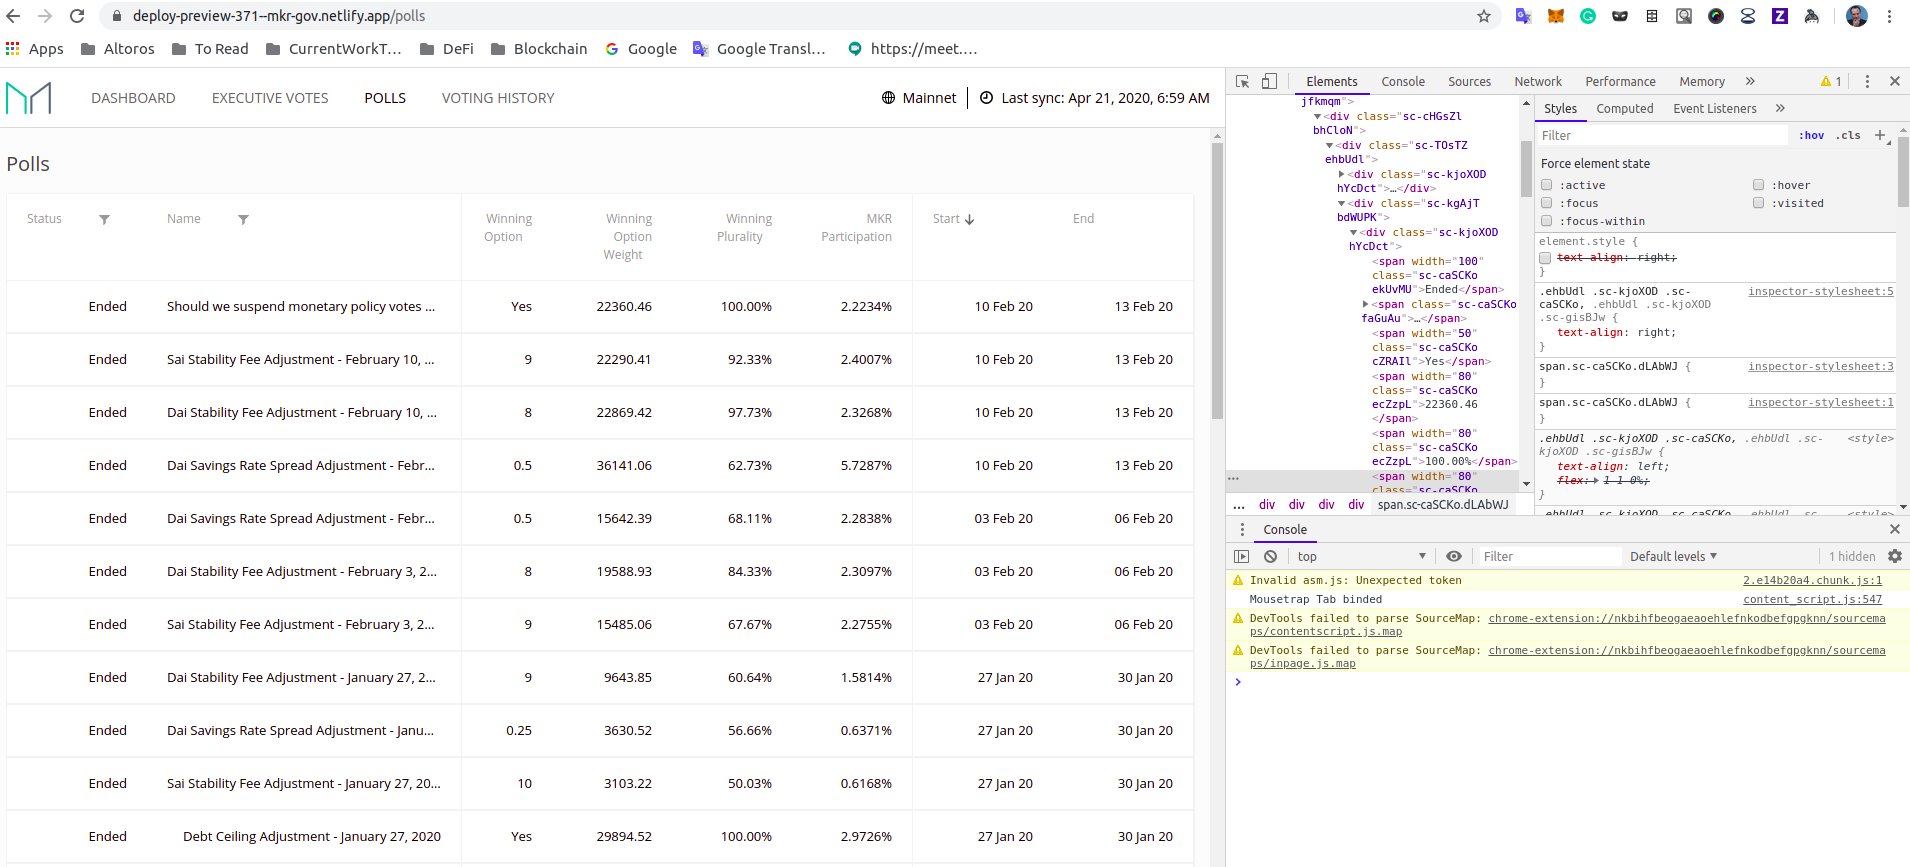Bookmark this page with the star icon
Screen dimensions: 1910x867
coord(1483,16)
